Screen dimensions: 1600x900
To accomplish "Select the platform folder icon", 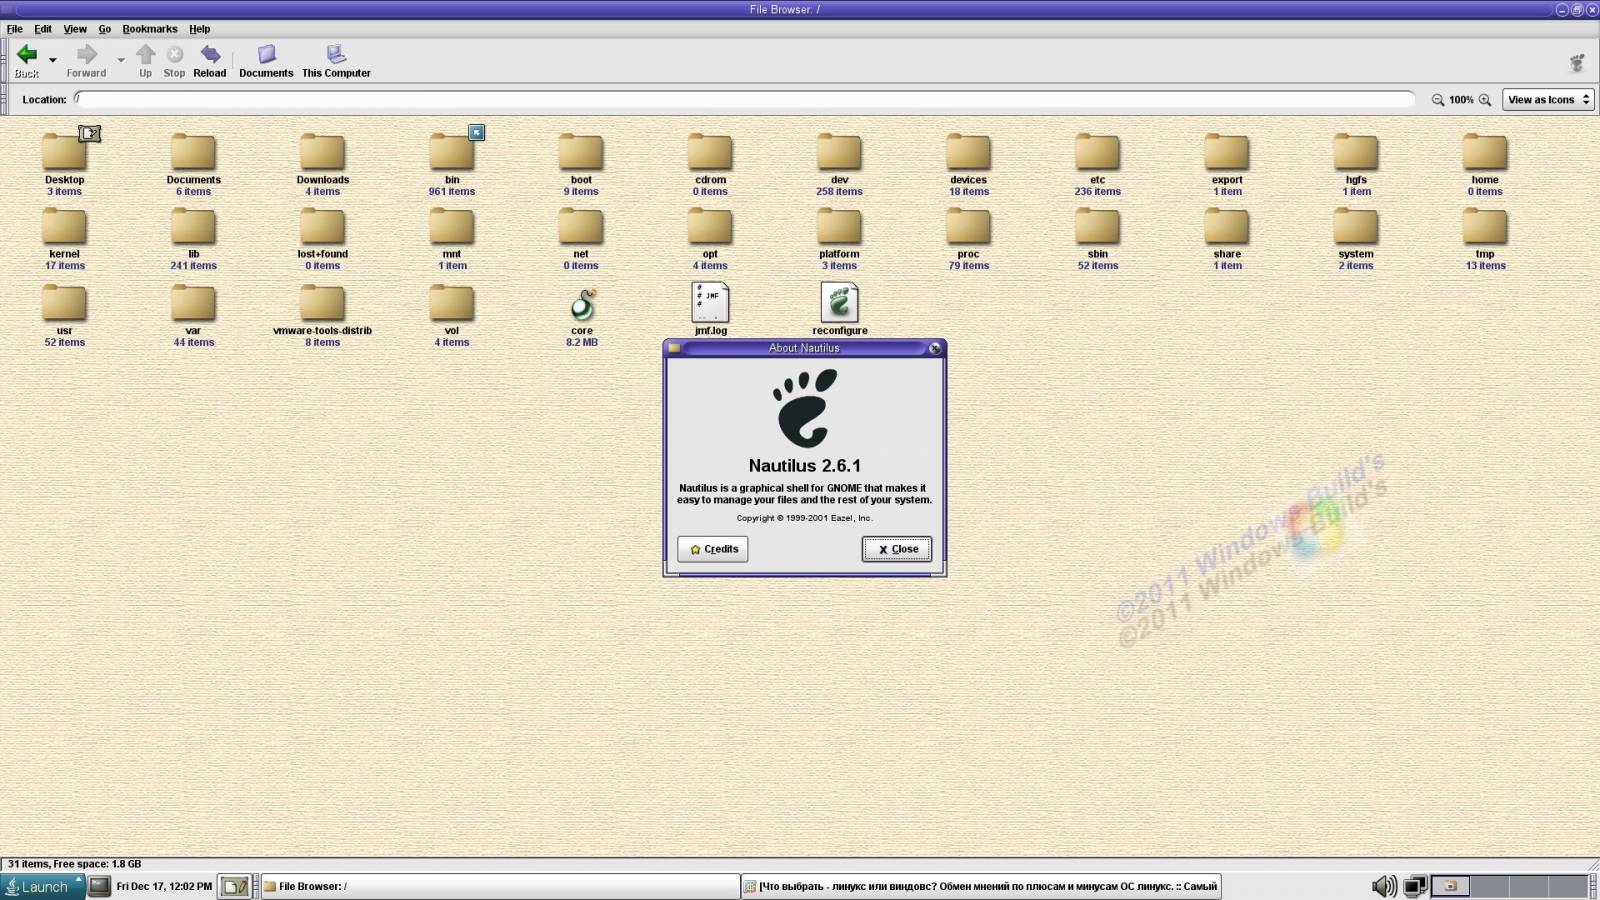I will pos(839,226).
